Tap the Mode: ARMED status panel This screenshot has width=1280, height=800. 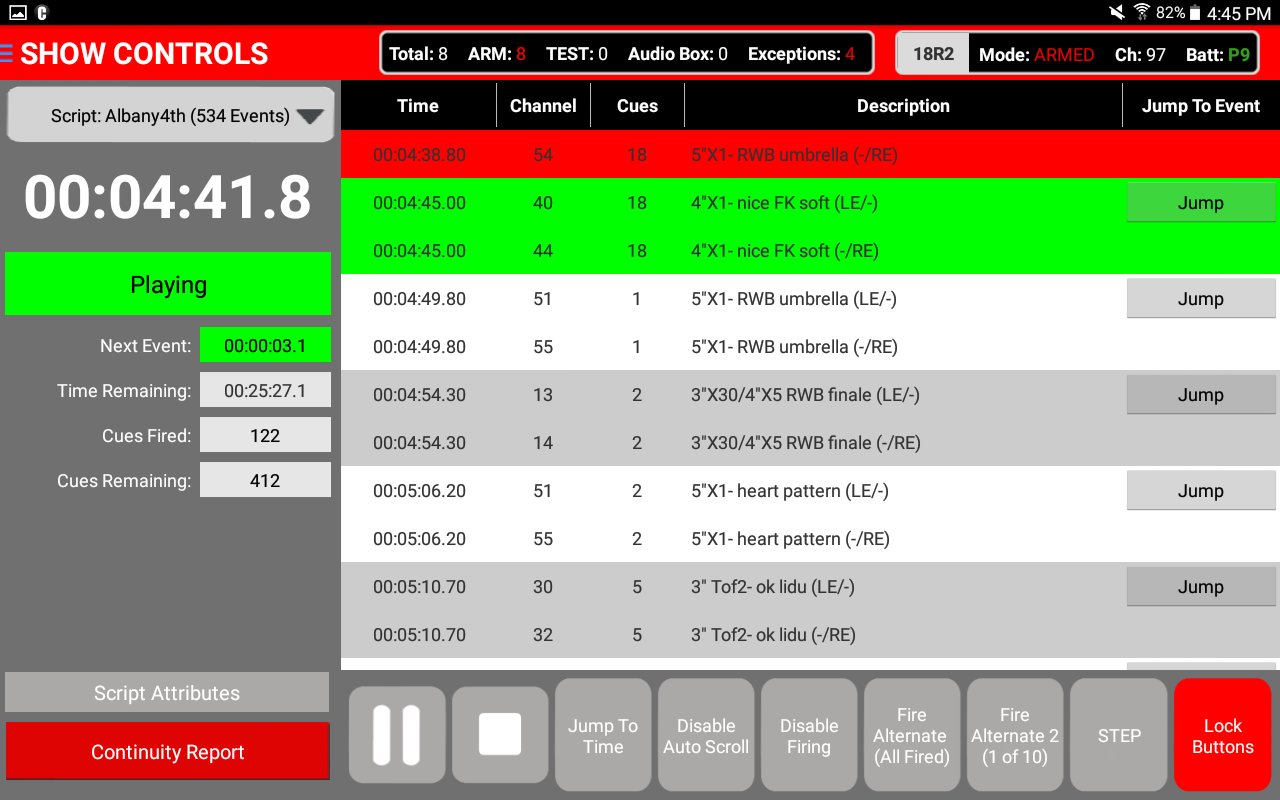1037,54
